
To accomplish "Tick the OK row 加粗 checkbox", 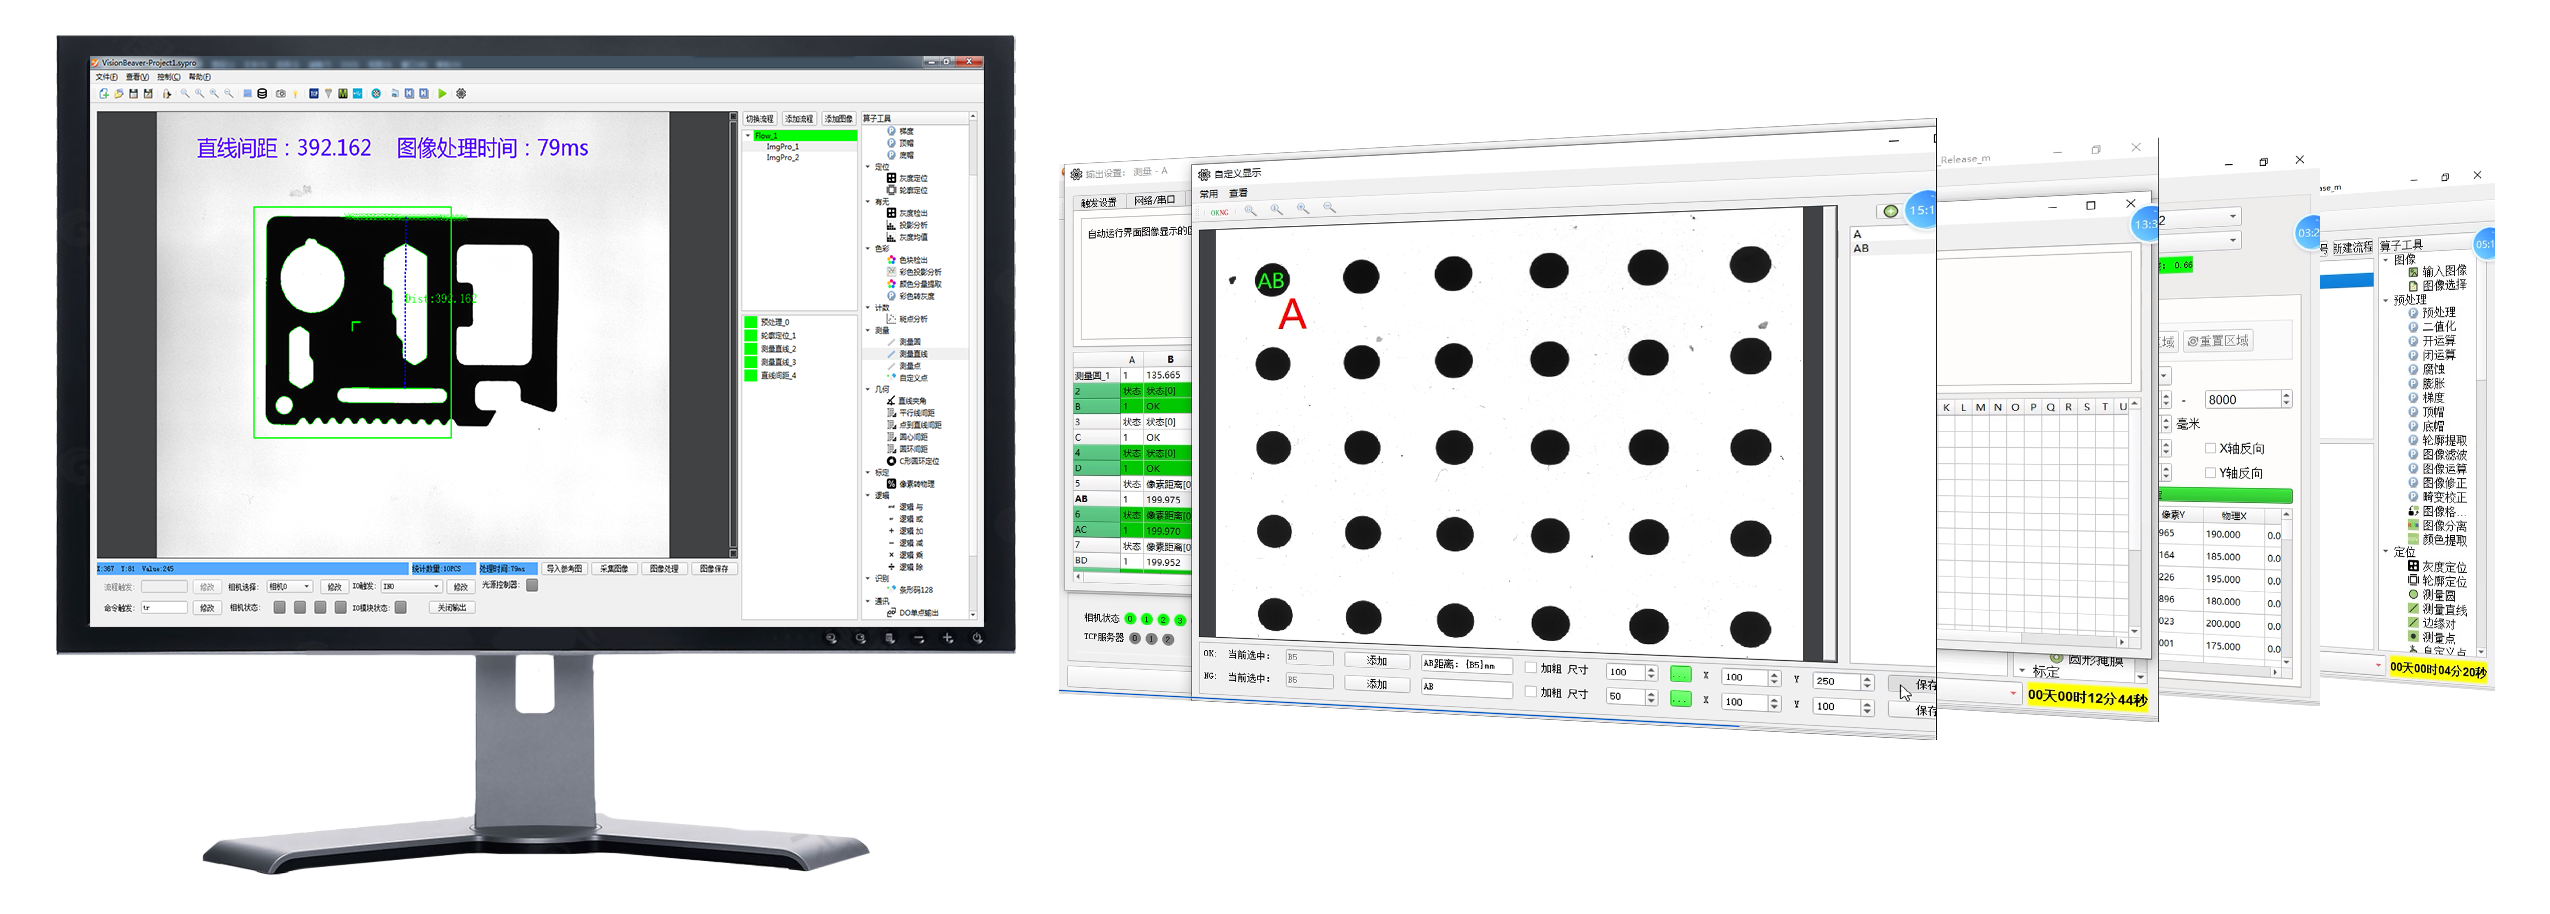I will tap(1530, 668).
